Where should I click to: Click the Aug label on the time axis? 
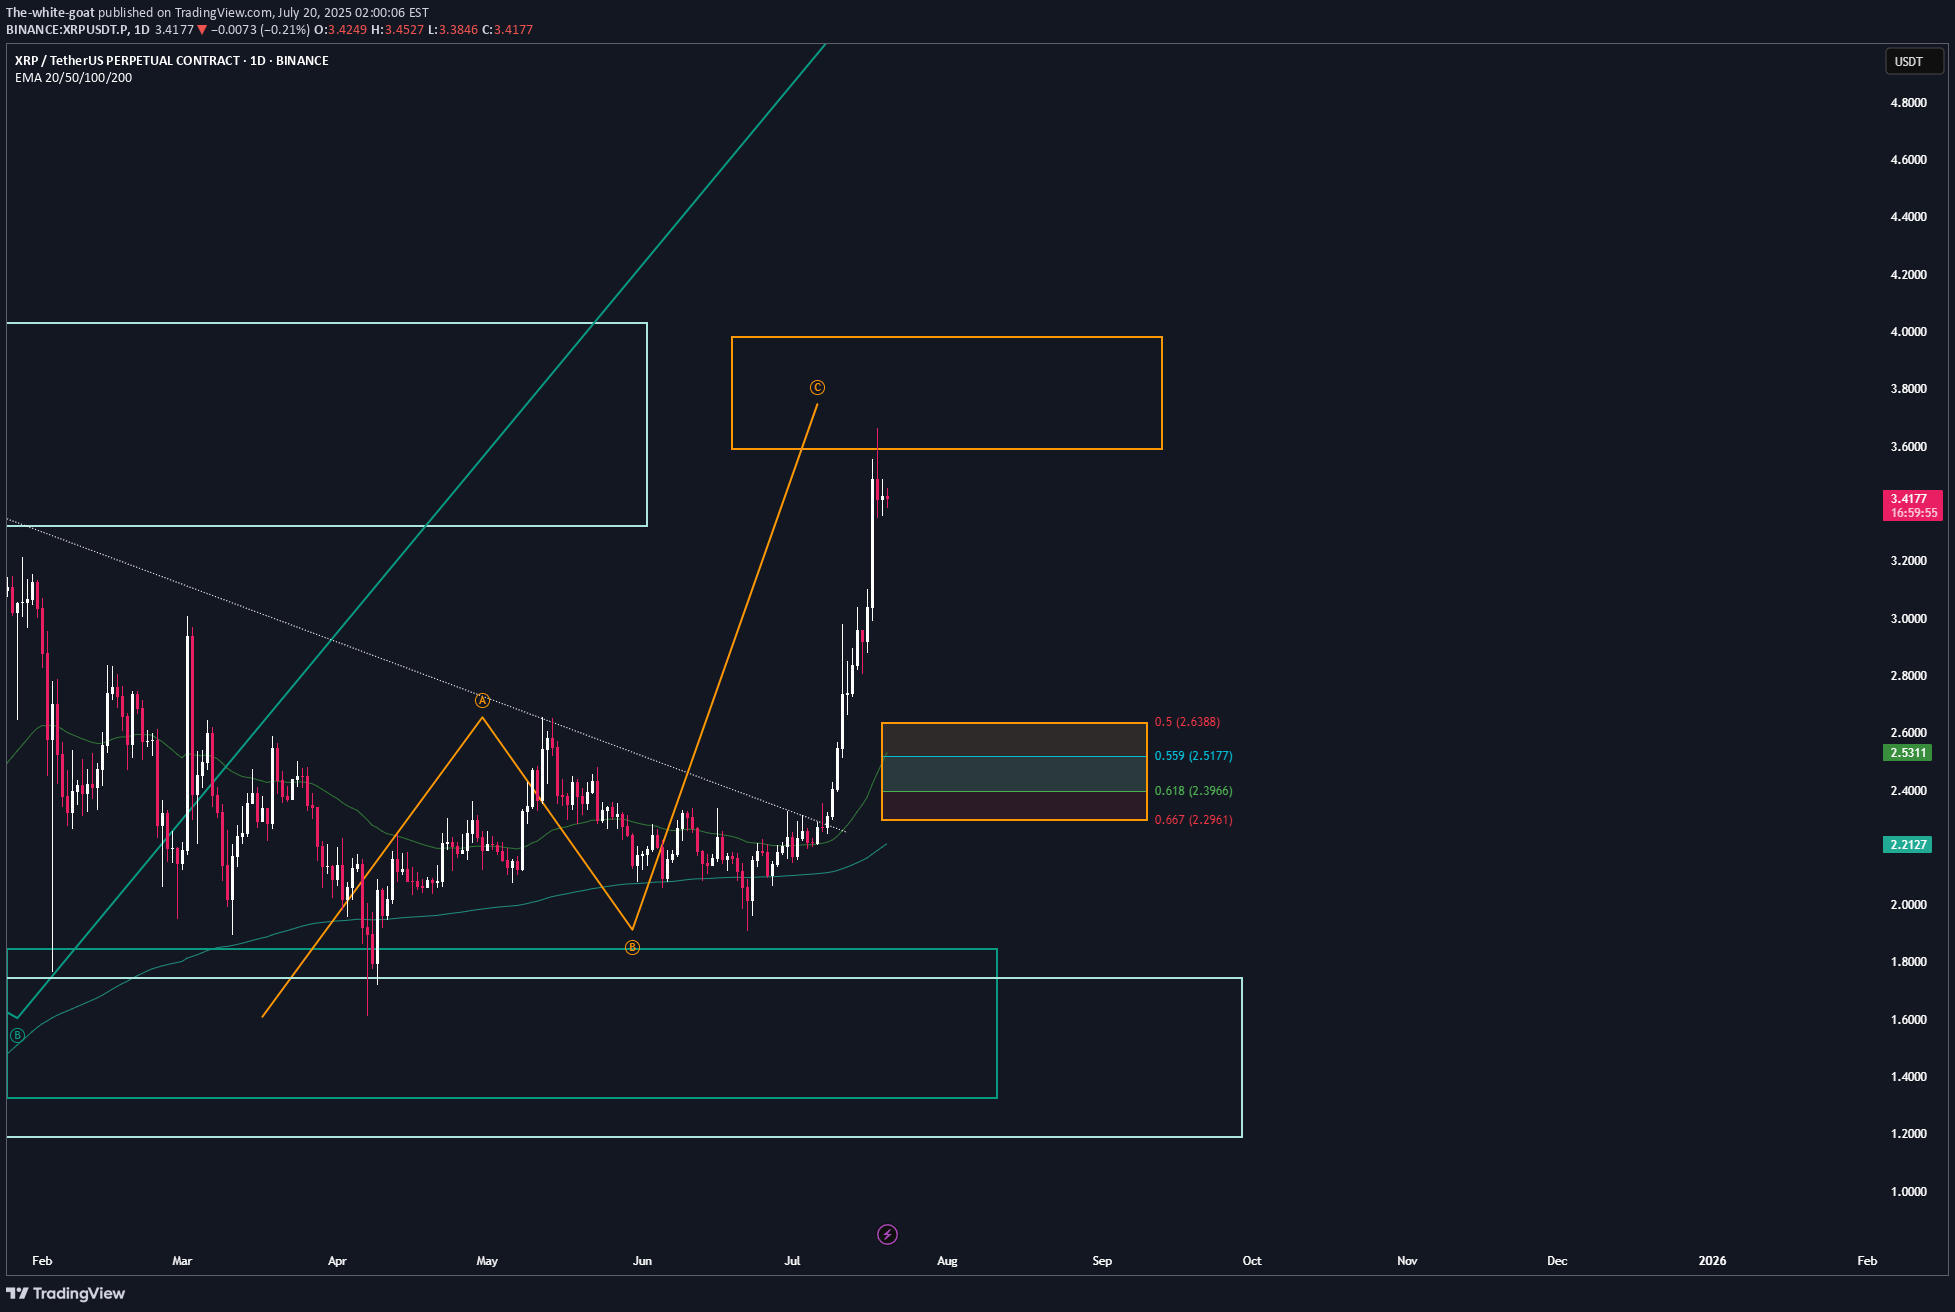[947, 1261]
